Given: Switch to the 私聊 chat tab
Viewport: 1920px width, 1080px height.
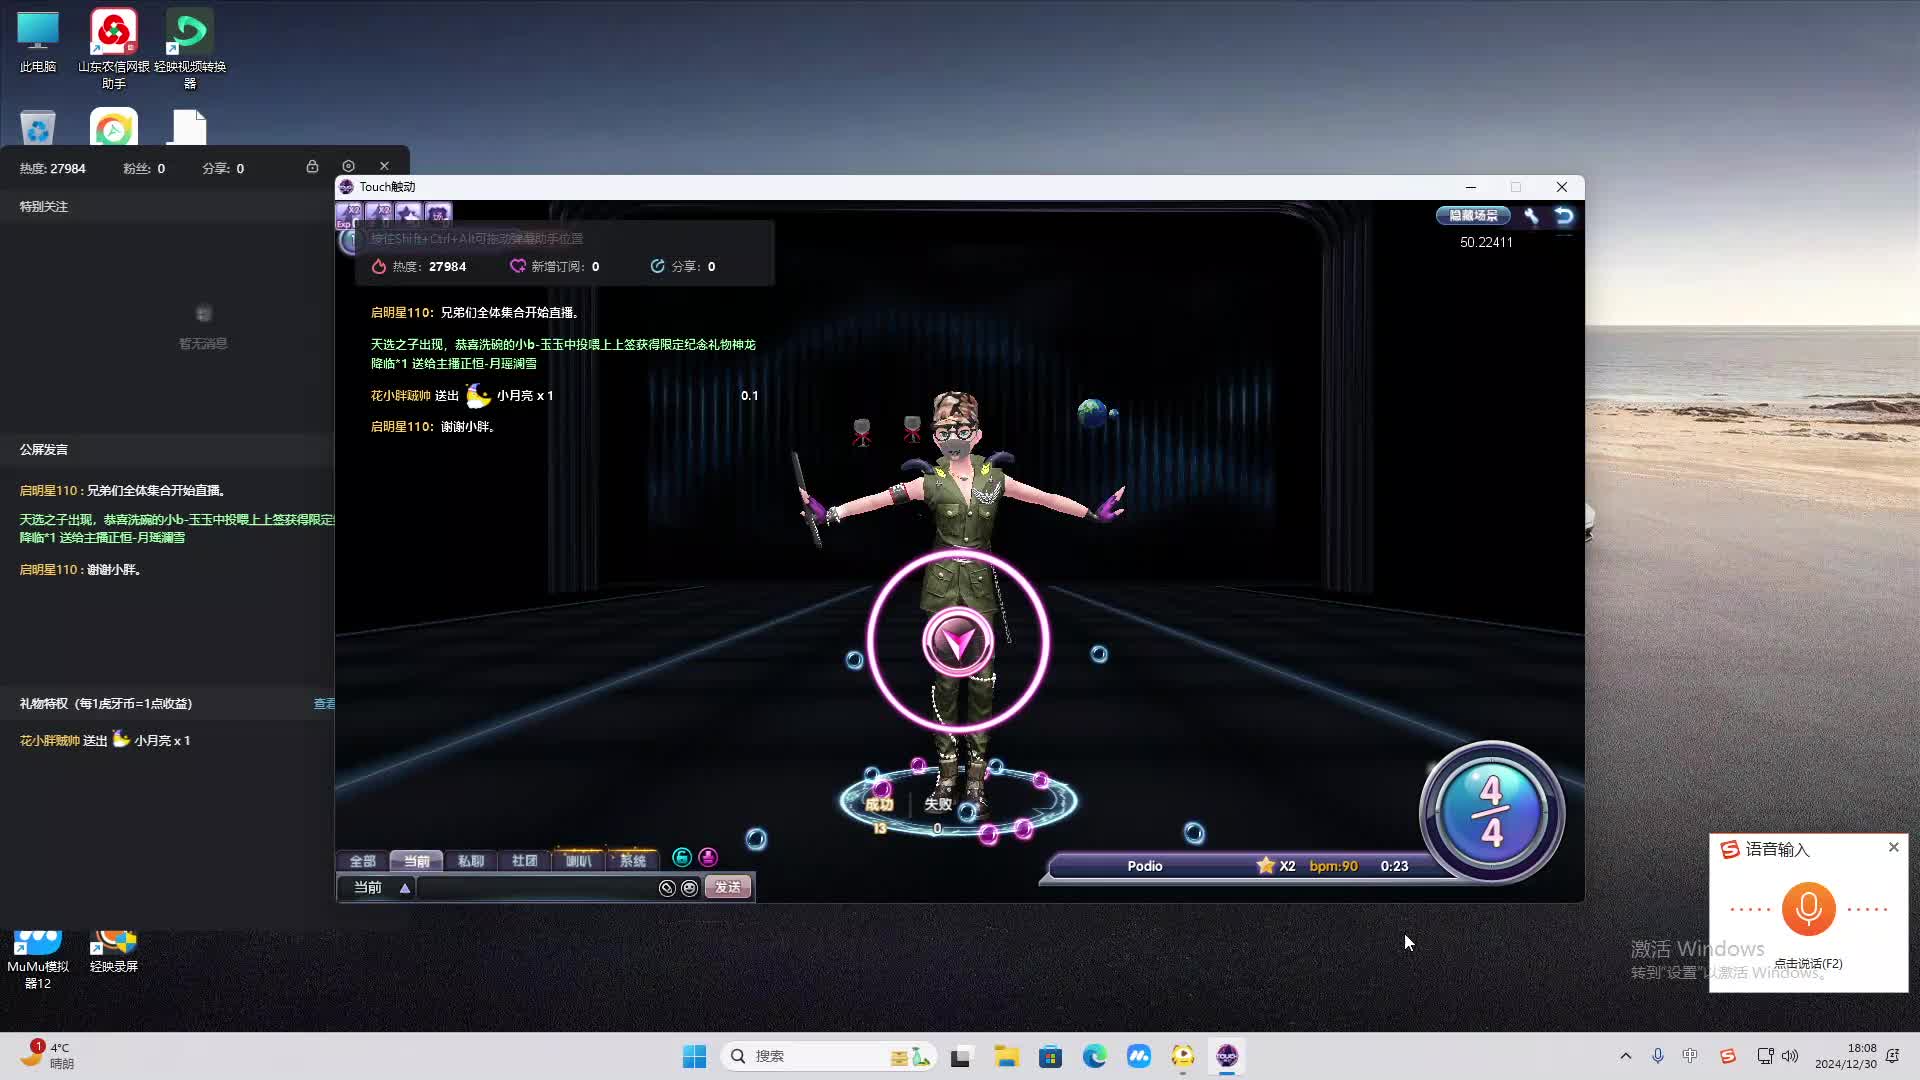Looking at the screenshot, I should click(470, 861).
